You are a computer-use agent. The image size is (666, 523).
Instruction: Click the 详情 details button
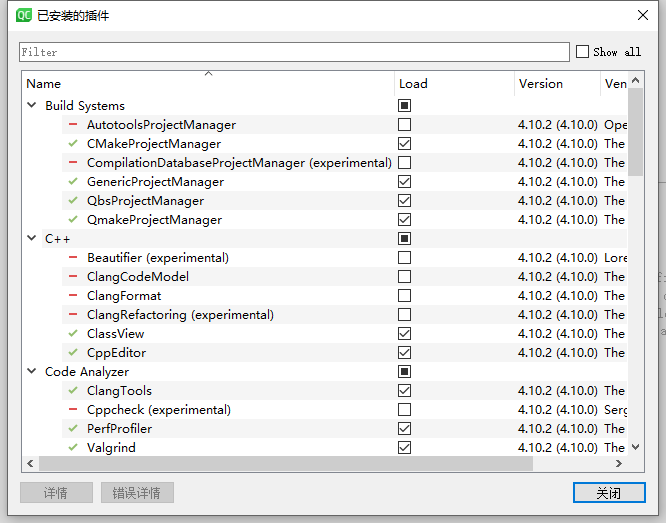coord(56,493)
